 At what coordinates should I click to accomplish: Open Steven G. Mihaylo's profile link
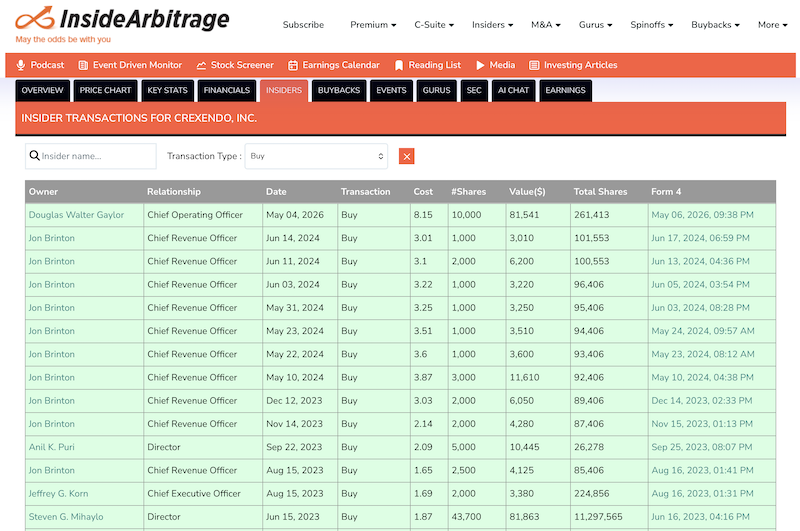point(66,517)
